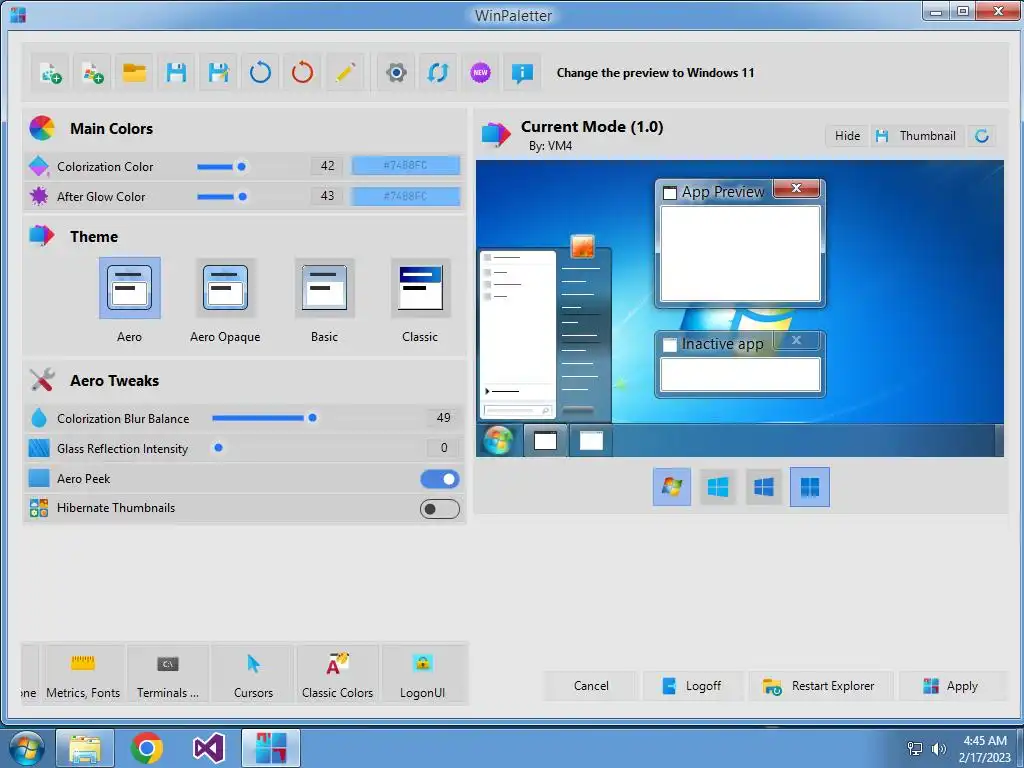Click the red circular reset arrow
This screenshot has height=768, width=1024.
[x=302, y=72]
